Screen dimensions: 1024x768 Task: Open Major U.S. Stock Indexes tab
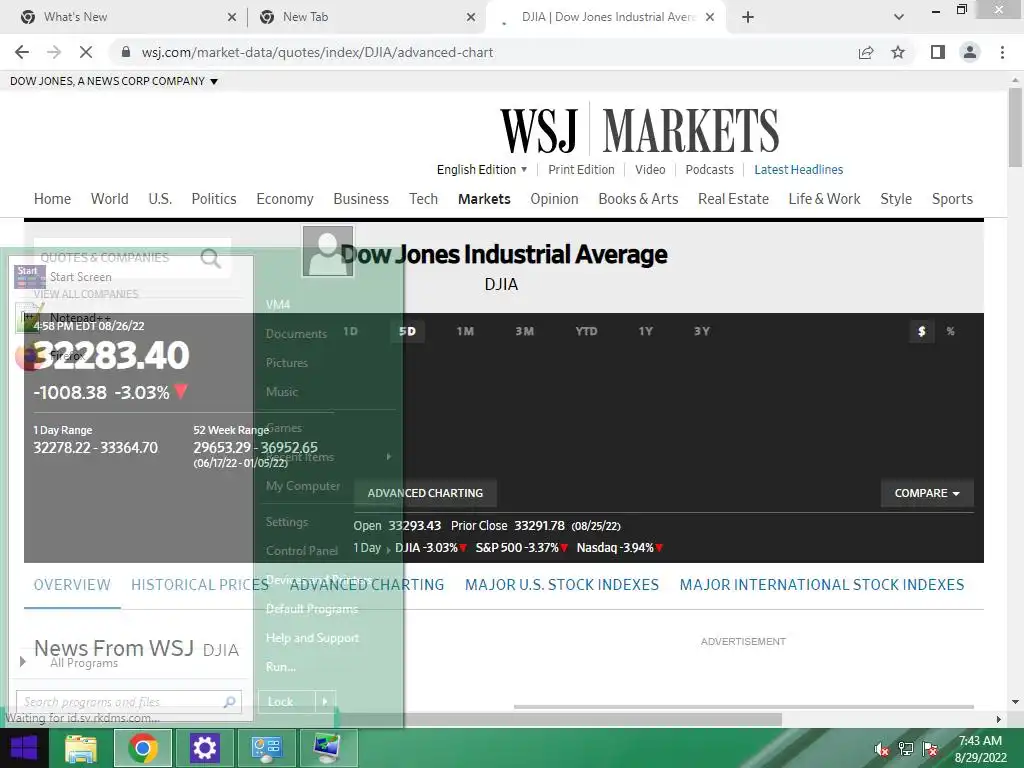pyautogui.click(x=562, y=584)
